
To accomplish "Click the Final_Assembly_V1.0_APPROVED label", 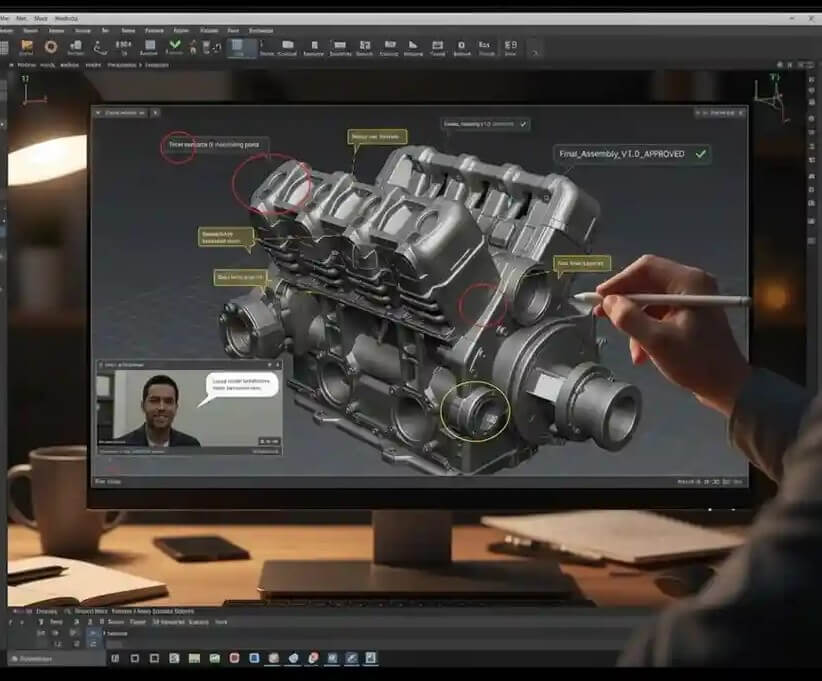I will pos(622,155).
